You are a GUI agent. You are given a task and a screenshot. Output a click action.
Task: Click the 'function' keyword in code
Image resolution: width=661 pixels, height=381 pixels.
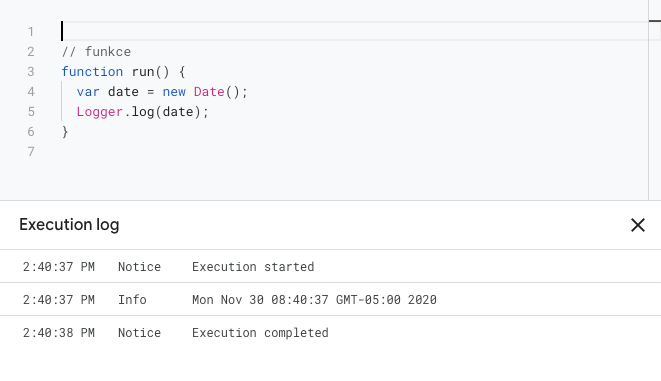click(x=92, y=72)
